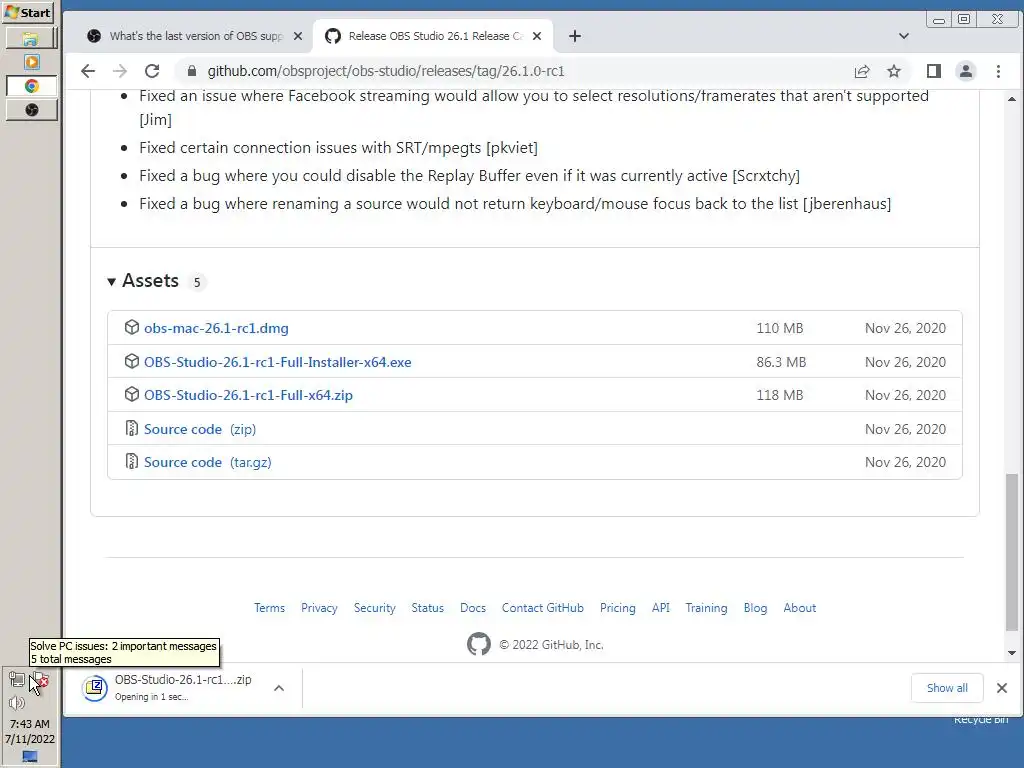Open the Terms footer link
Image resolution: width=1024 pixels, height=768 pixels.
269,608
